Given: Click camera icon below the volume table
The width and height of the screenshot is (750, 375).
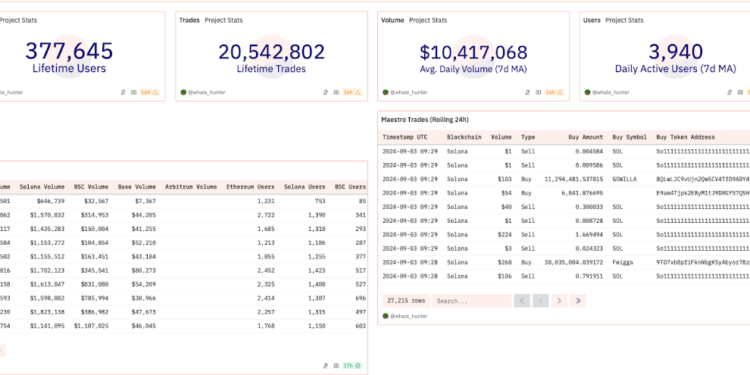Looking at the screenshot, I should [336, 365].
